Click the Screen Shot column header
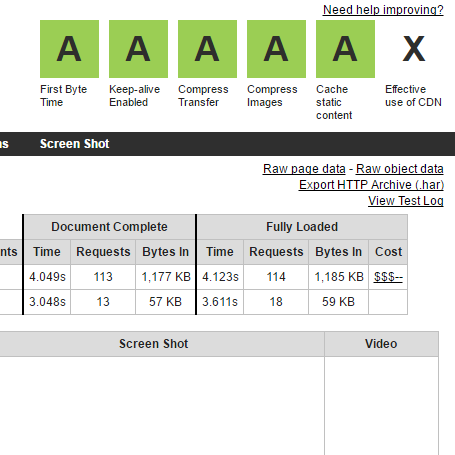455x455 pixels. (154, 344)
